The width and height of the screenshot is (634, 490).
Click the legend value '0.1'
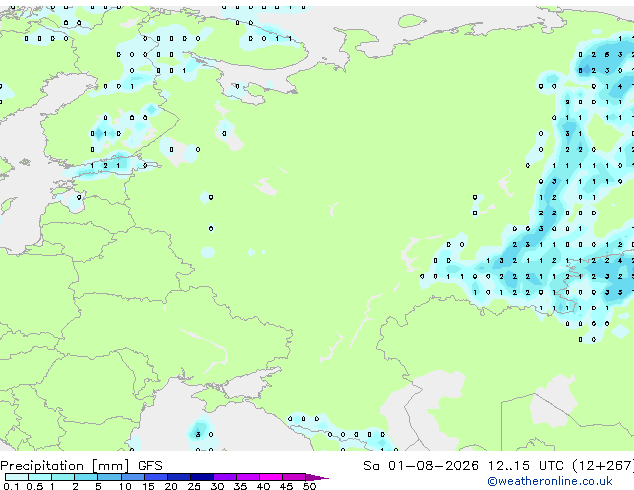click(x=11, y=486)
